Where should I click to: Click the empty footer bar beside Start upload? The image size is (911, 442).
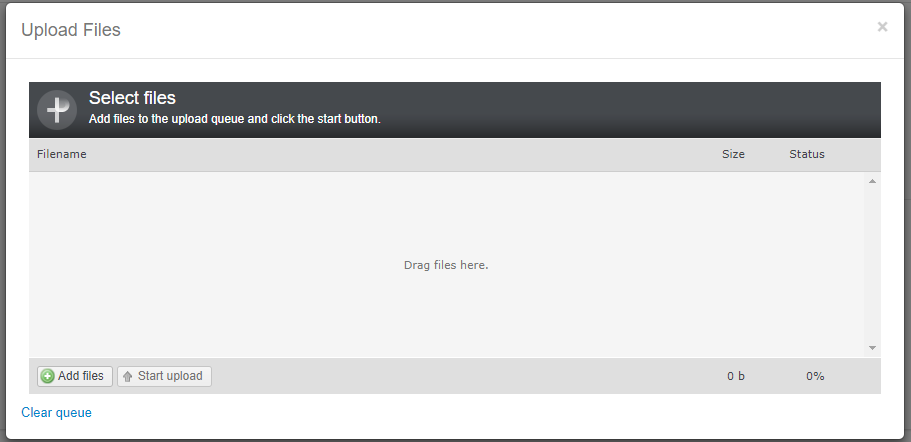(465, 376)
